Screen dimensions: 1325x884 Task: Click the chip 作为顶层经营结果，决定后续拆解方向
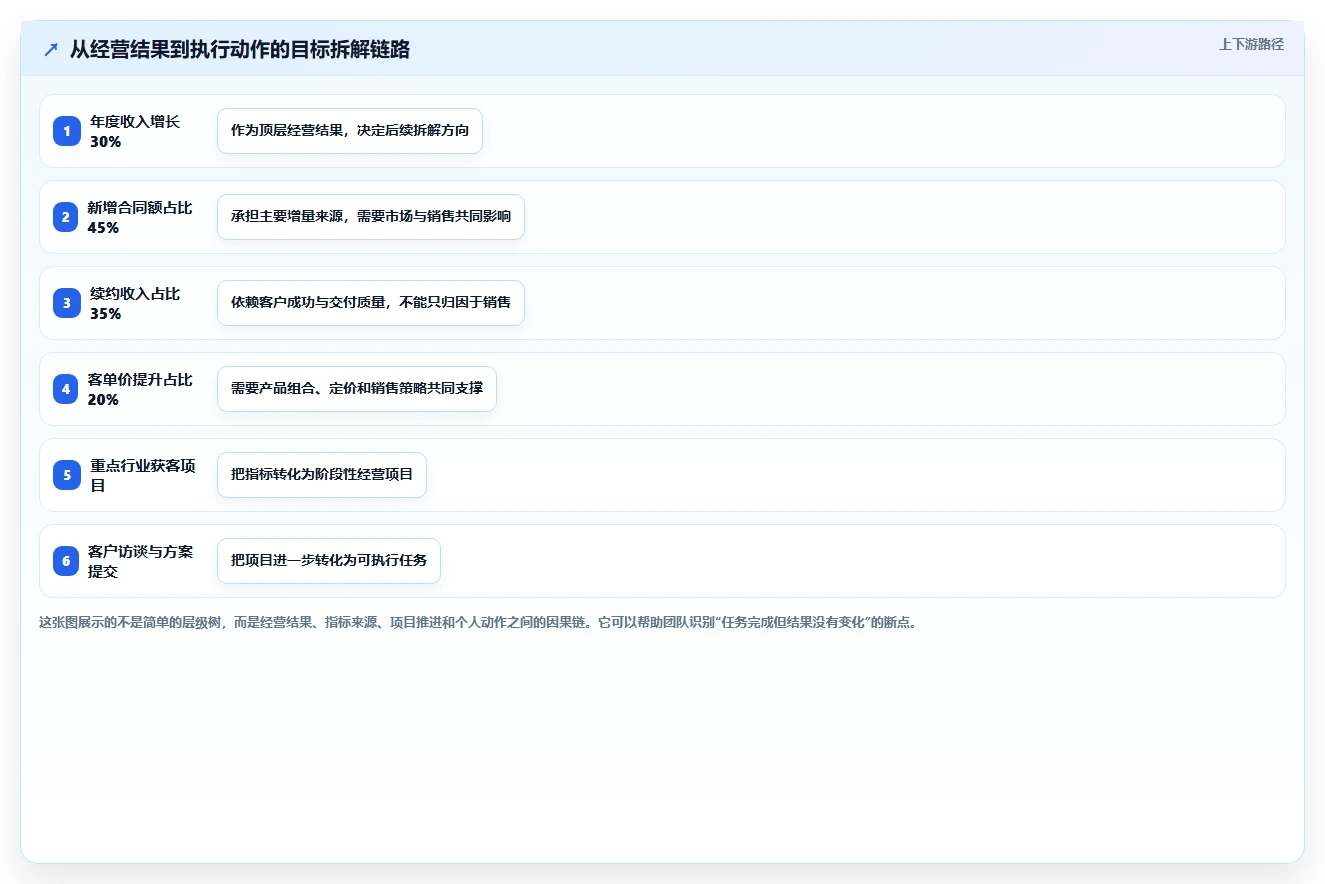point(350,131)
